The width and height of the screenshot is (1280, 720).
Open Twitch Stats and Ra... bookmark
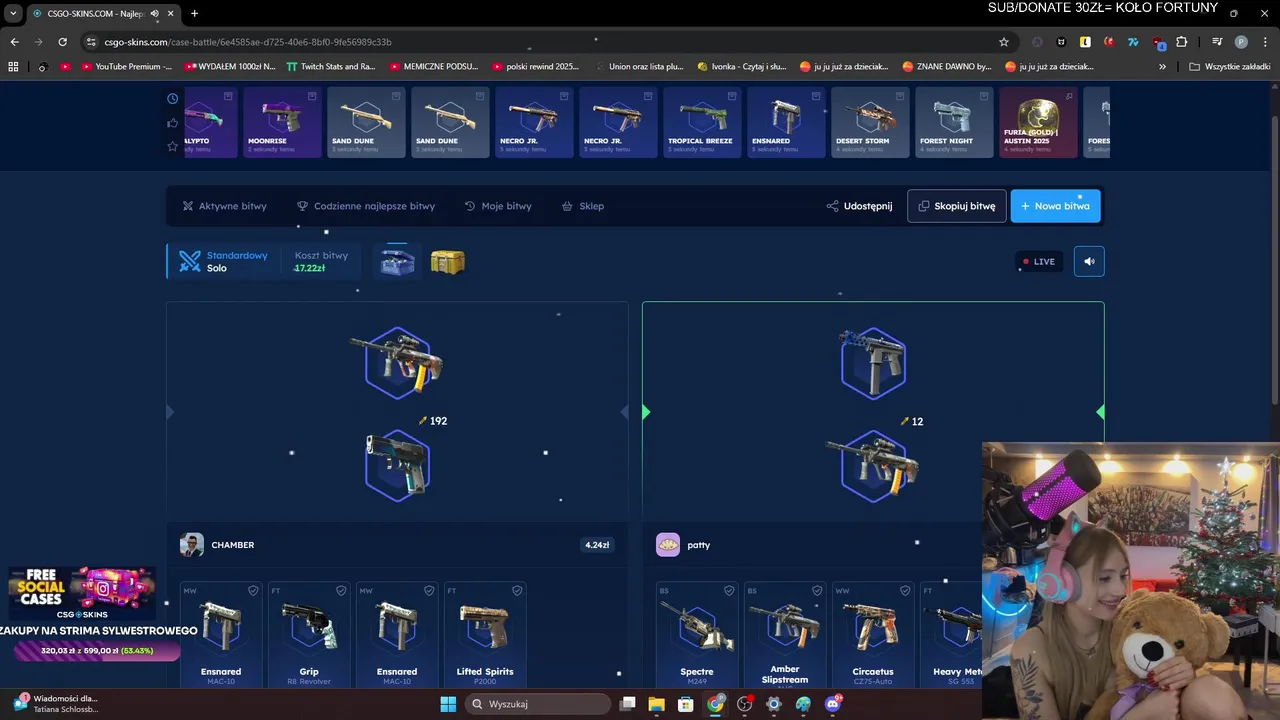[331, 67]
